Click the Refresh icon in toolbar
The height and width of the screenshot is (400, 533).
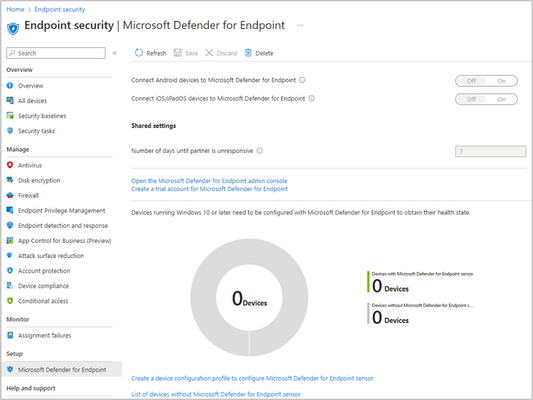[x=139, y=53]
